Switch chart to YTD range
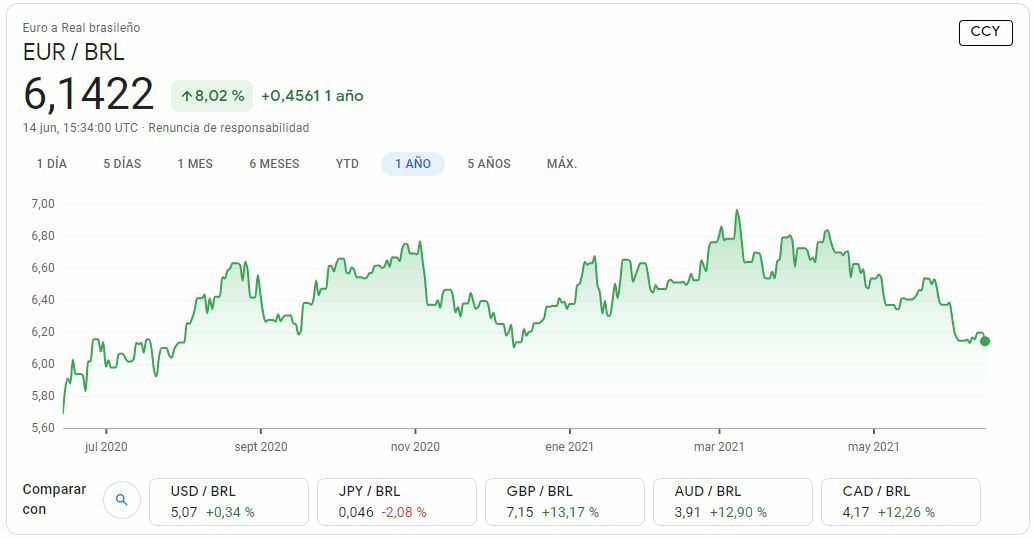The width and height of the screenshot is (1033, 538). coord(347,164)
